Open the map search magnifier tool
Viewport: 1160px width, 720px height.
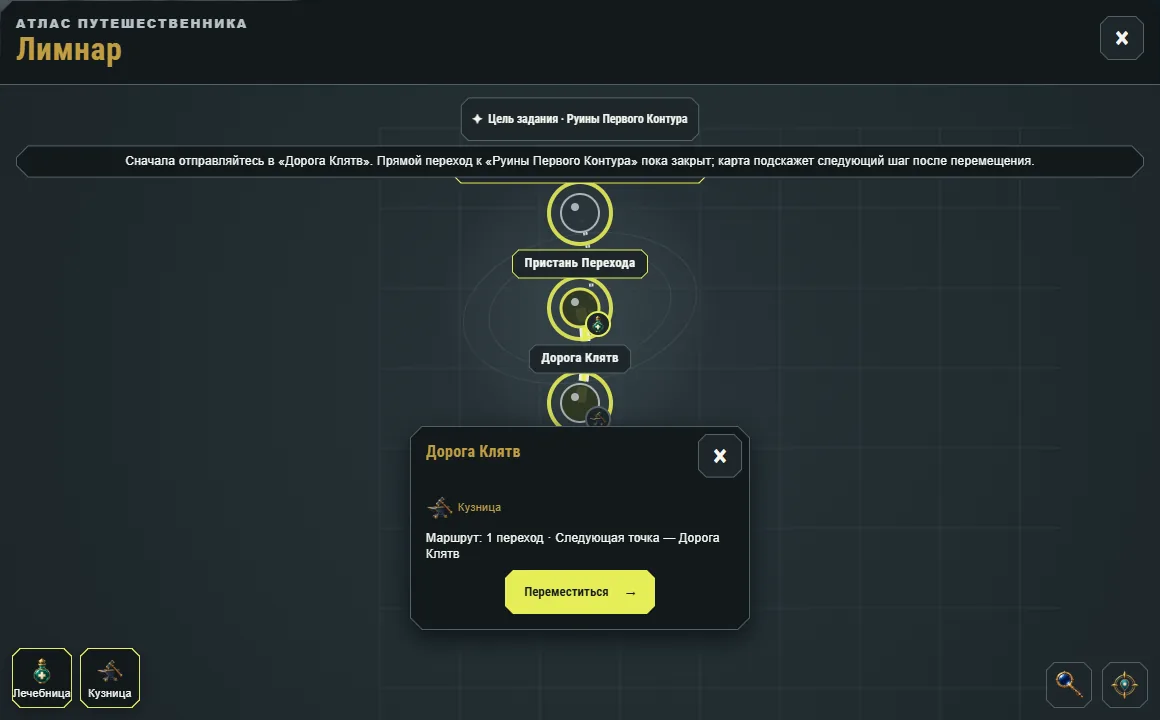(1068, 684)
